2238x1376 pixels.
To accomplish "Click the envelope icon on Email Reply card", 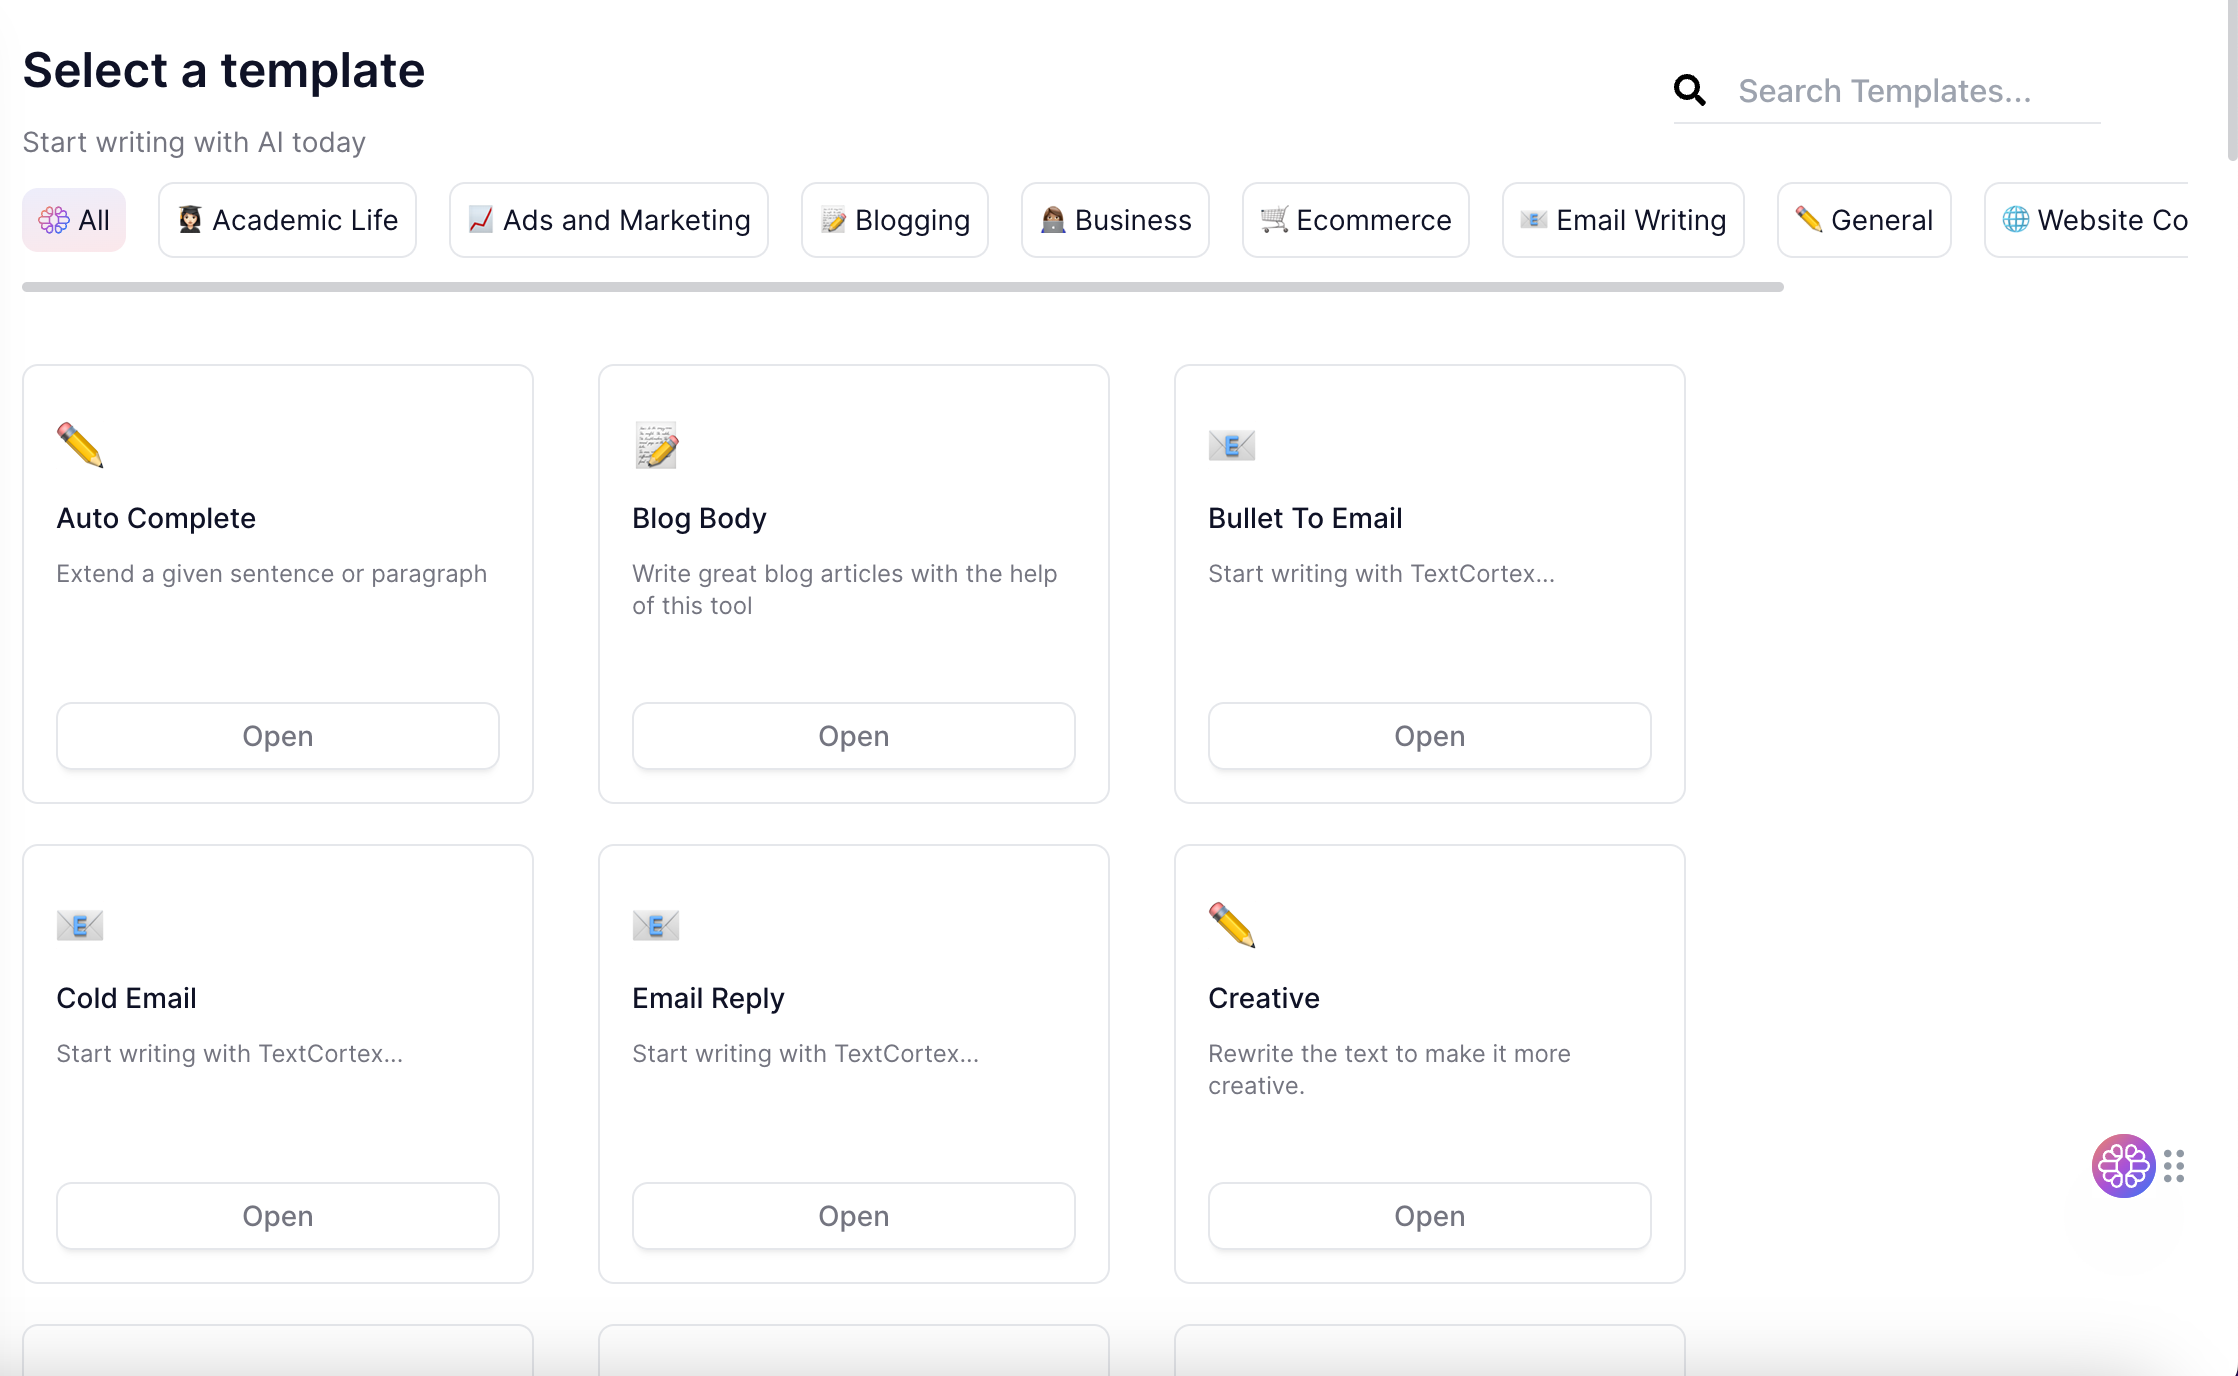I will (656, 925).
